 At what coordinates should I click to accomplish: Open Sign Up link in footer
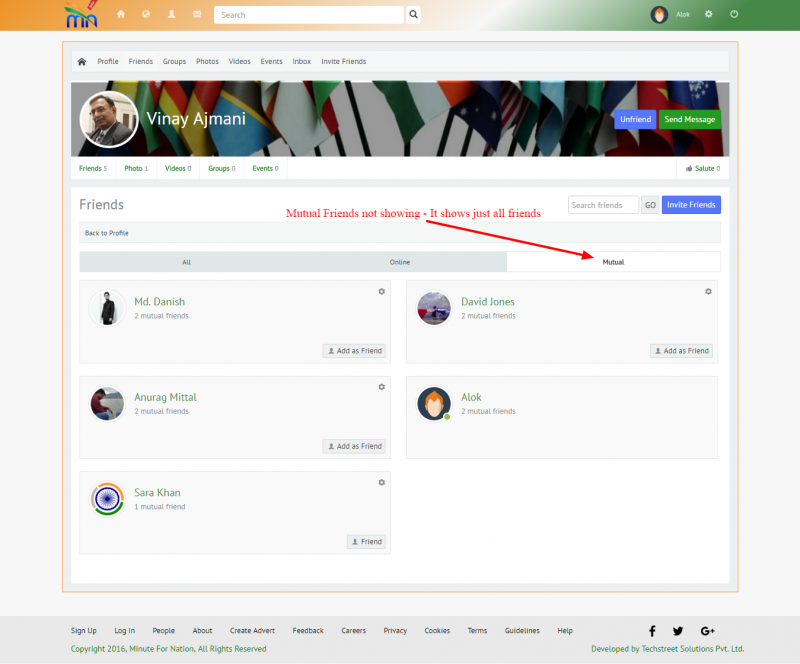tap(84, 631)
